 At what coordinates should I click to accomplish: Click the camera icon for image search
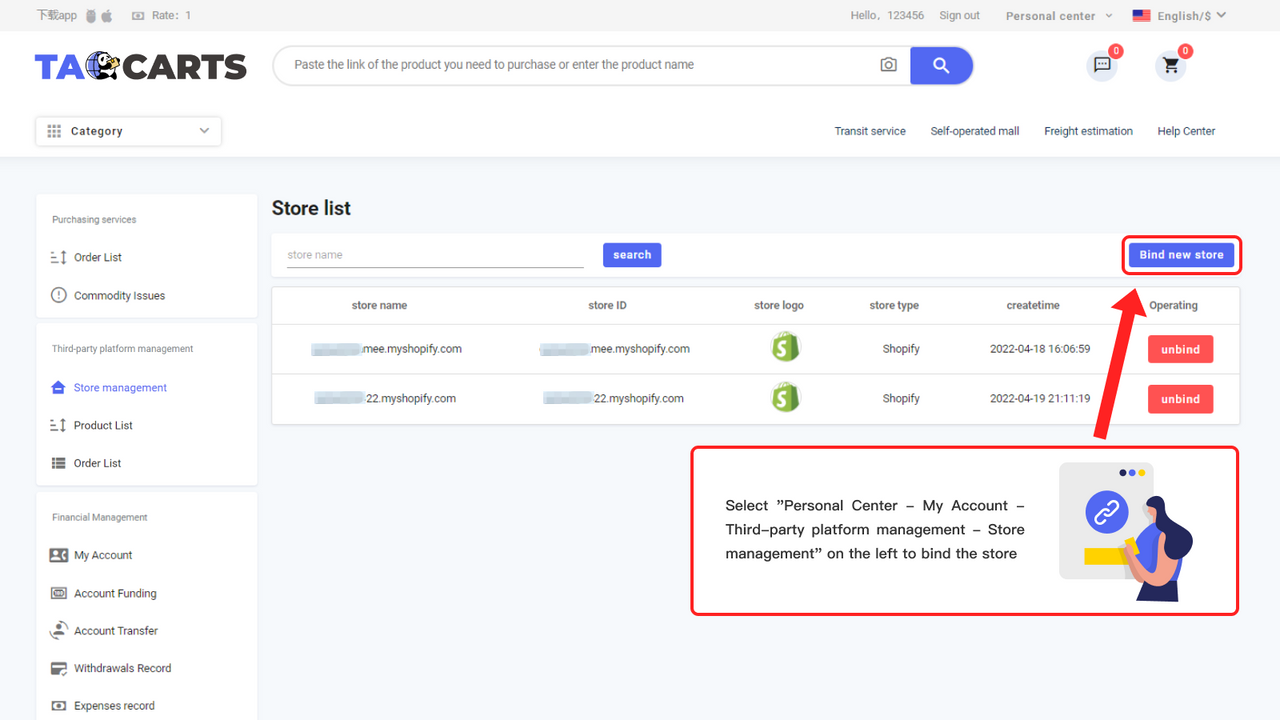coord(888,64)
